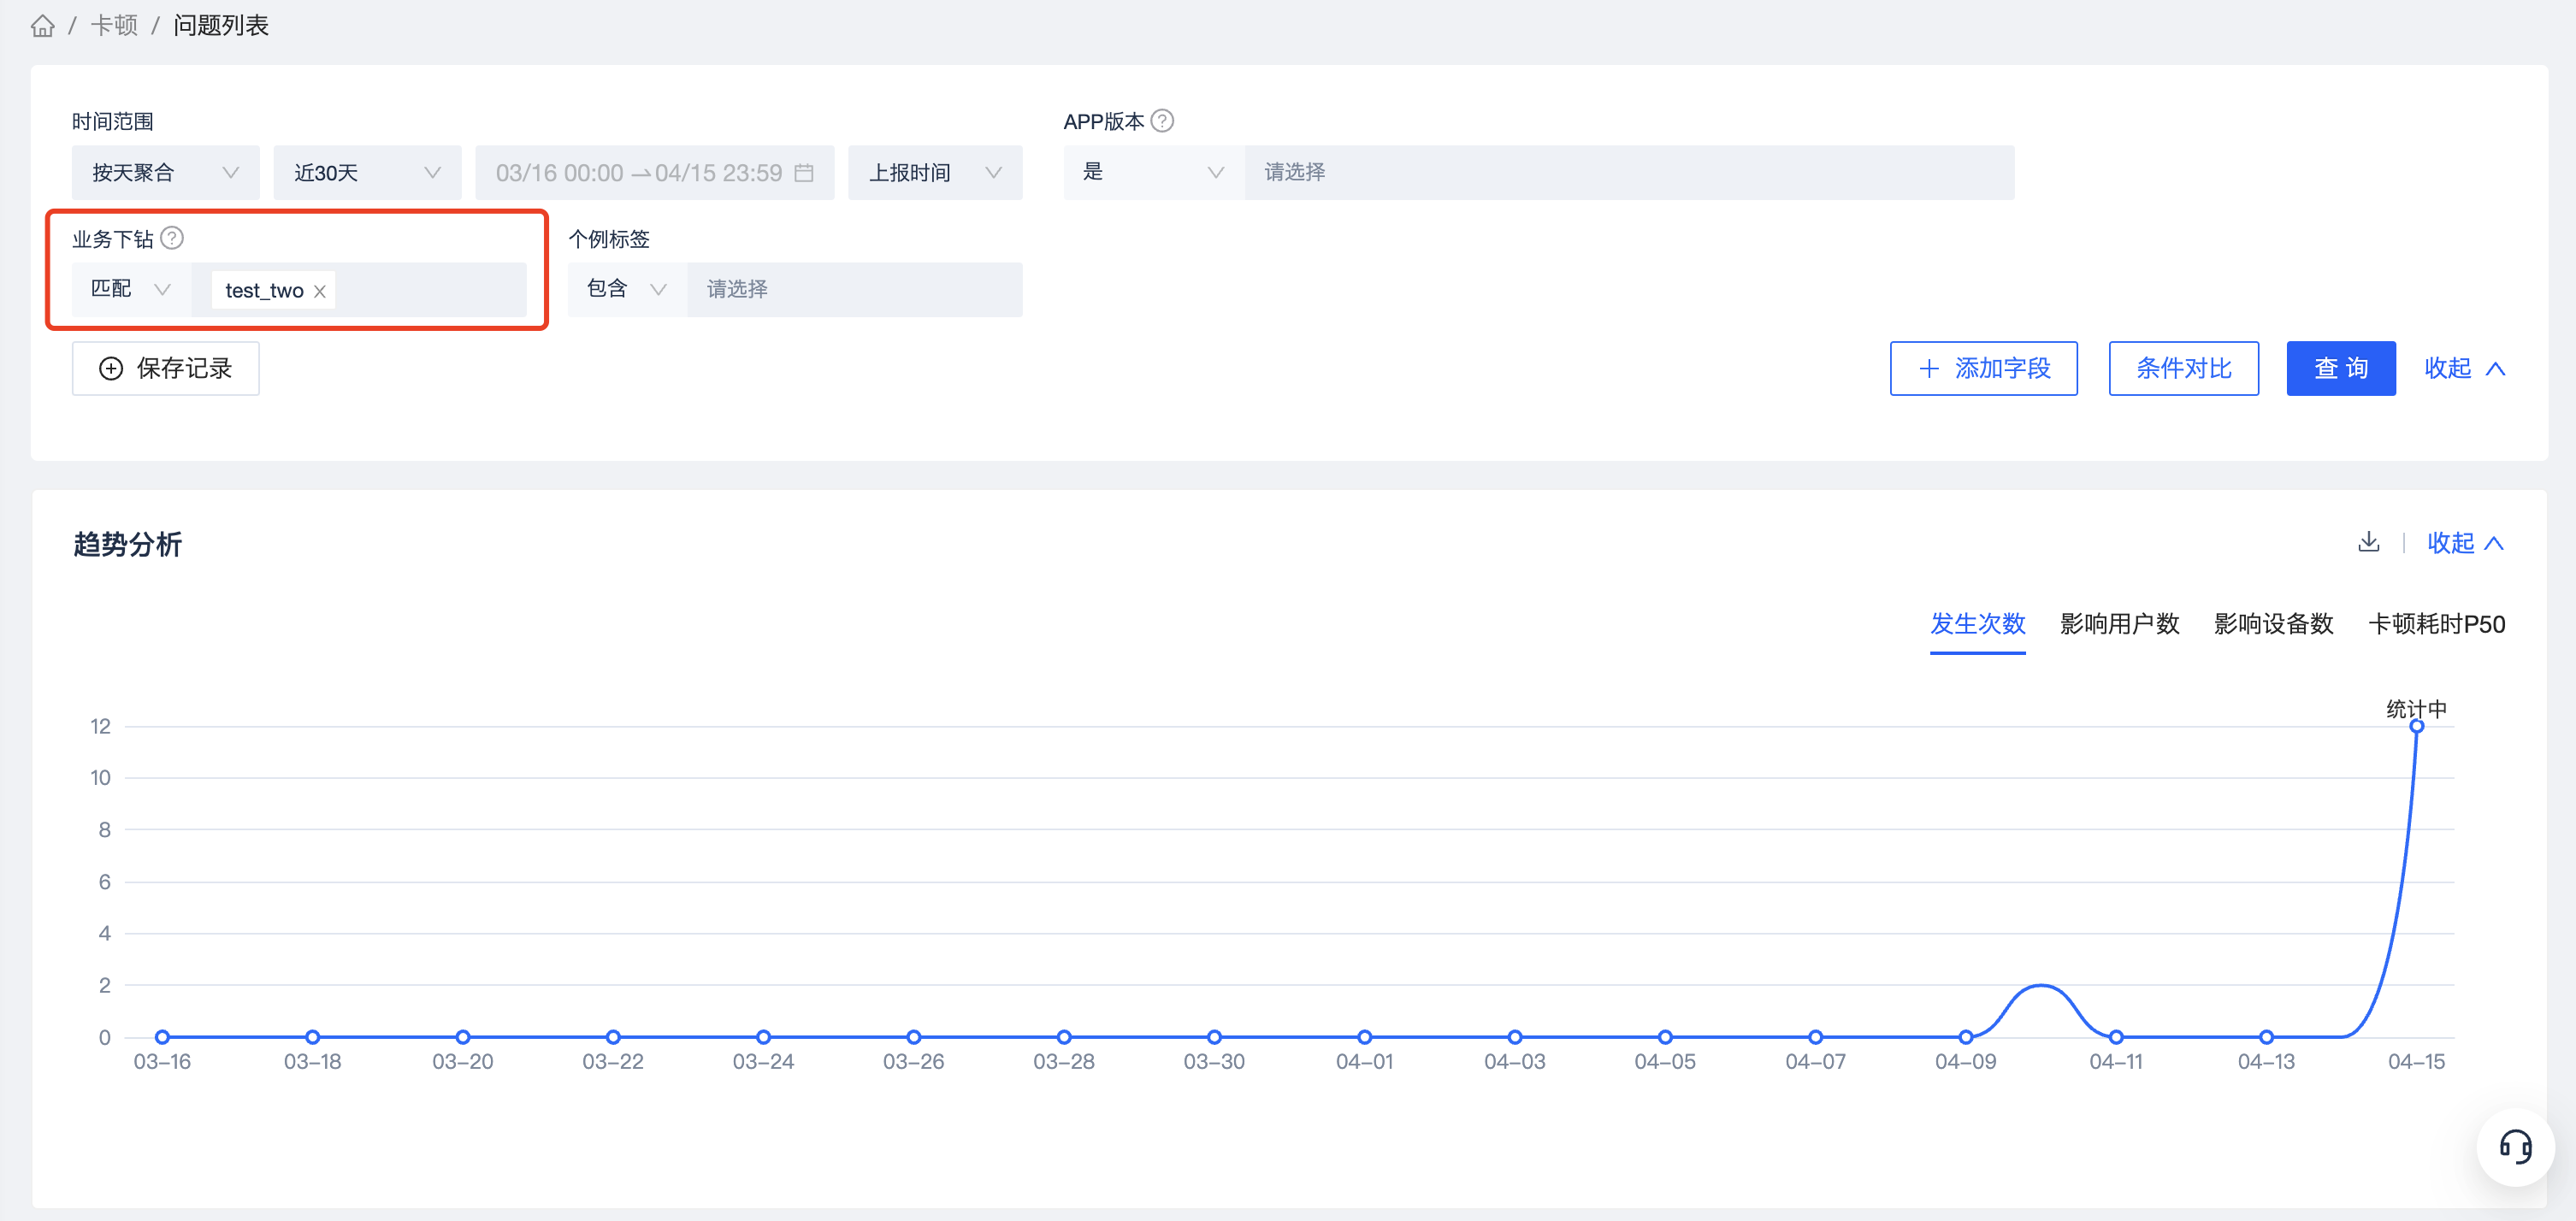The image size is (2576, 1221).
Task: Click x-axis label 03-30
Action: (x=1214, y=1062)
